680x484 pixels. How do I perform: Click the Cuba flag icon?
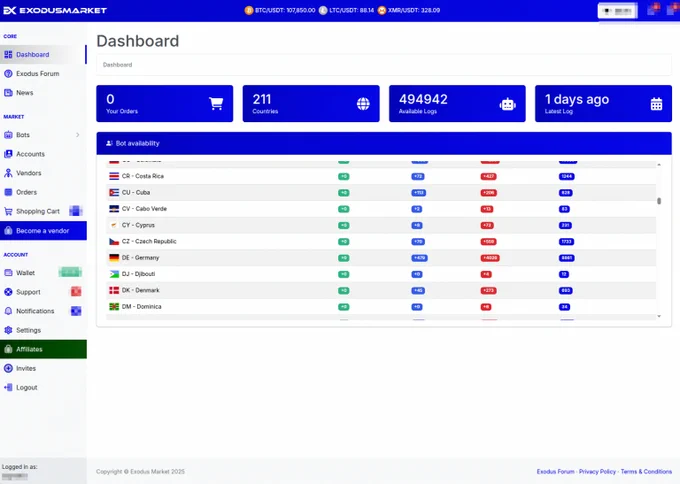[x=114, y=193]
